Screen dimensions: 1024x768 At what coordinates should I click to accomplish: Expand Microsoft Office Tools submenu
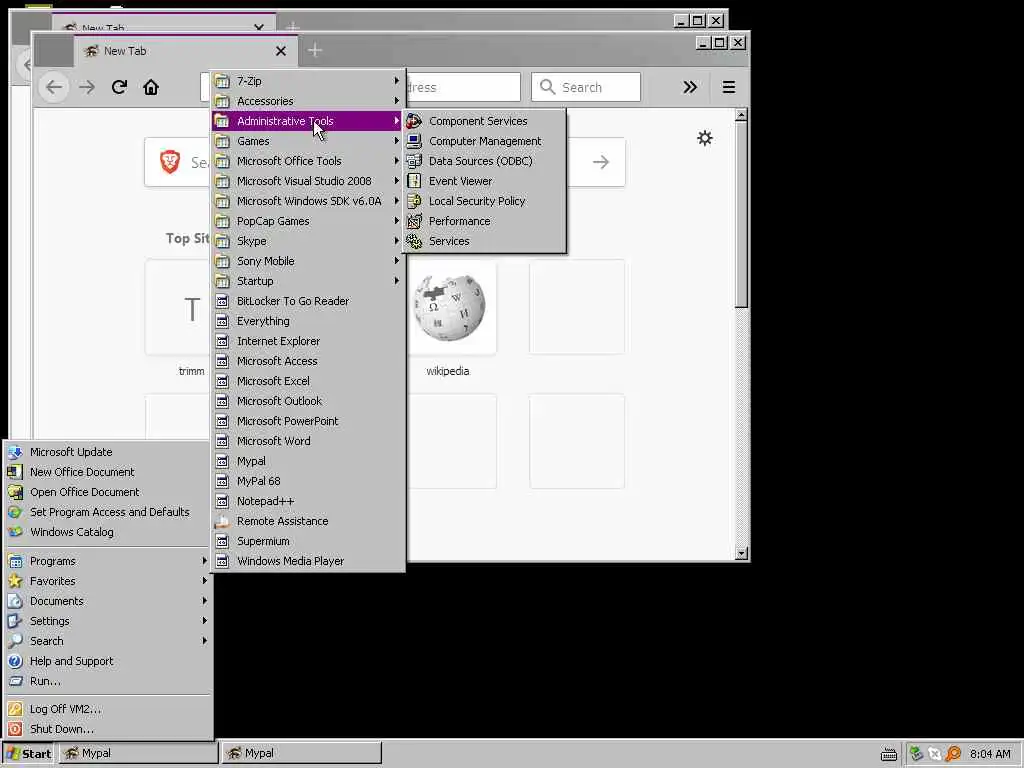[x=308, y=161]
